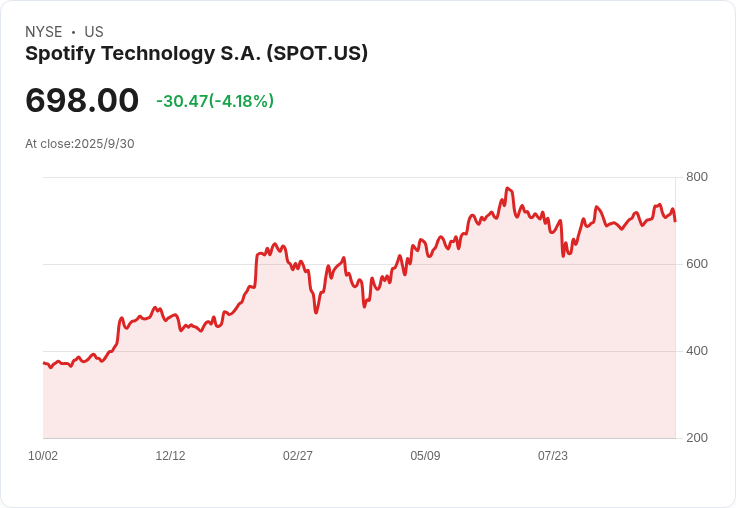Select the 02/27 date on the x-axis

click(298, 456)
